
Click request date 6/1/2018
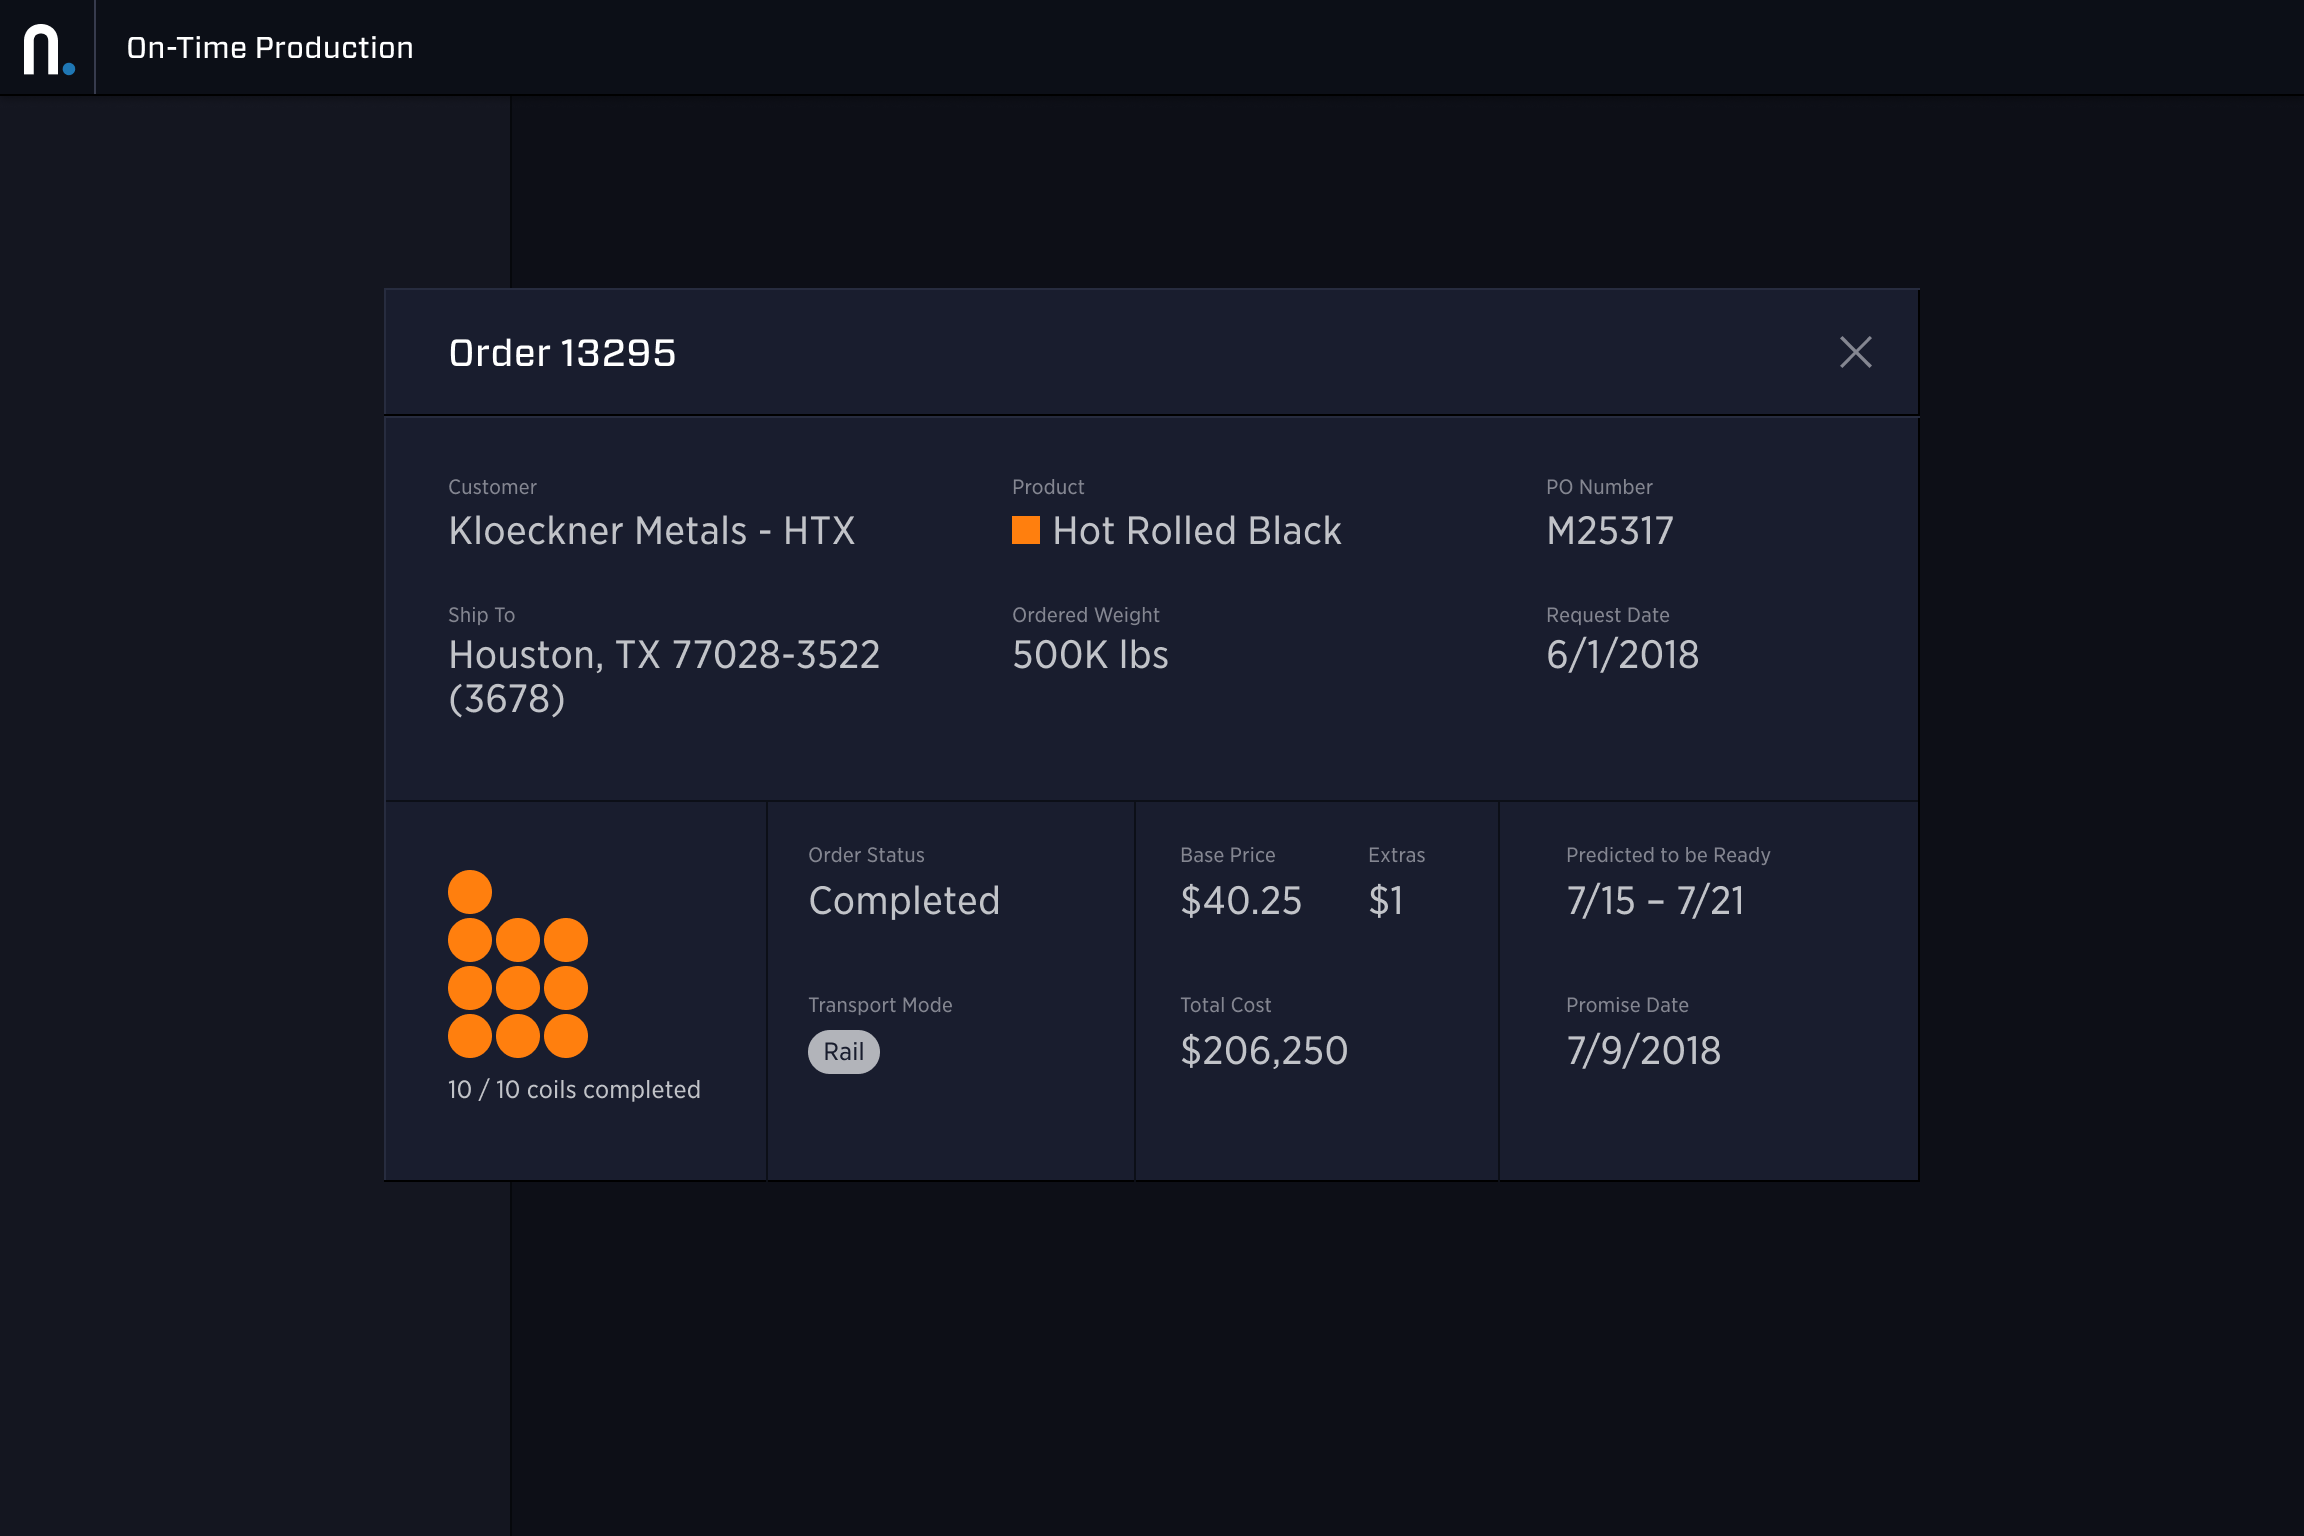coord(1622,655)
